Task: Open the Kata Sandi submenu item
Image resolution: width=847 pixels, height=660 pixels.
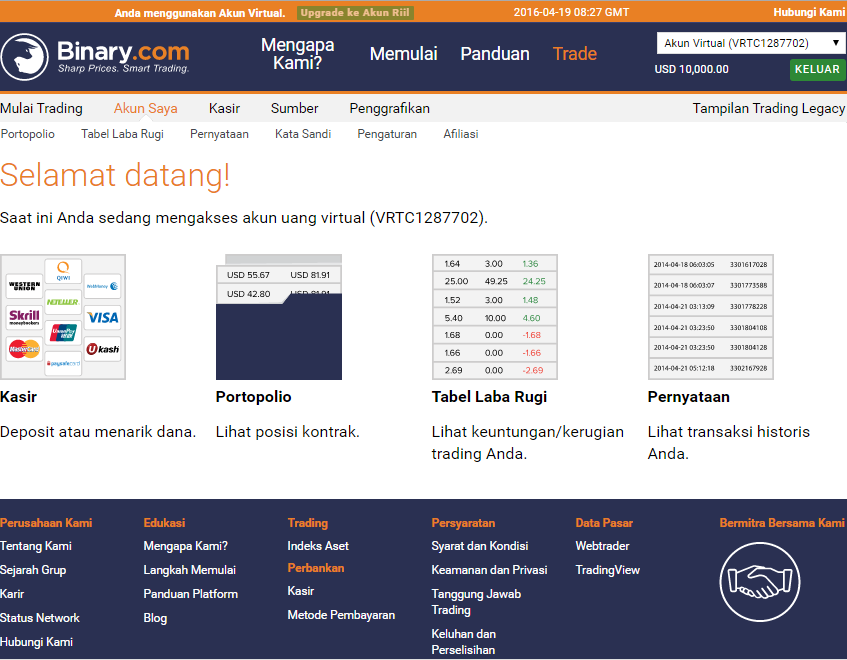Action: [x=303, y=134]
